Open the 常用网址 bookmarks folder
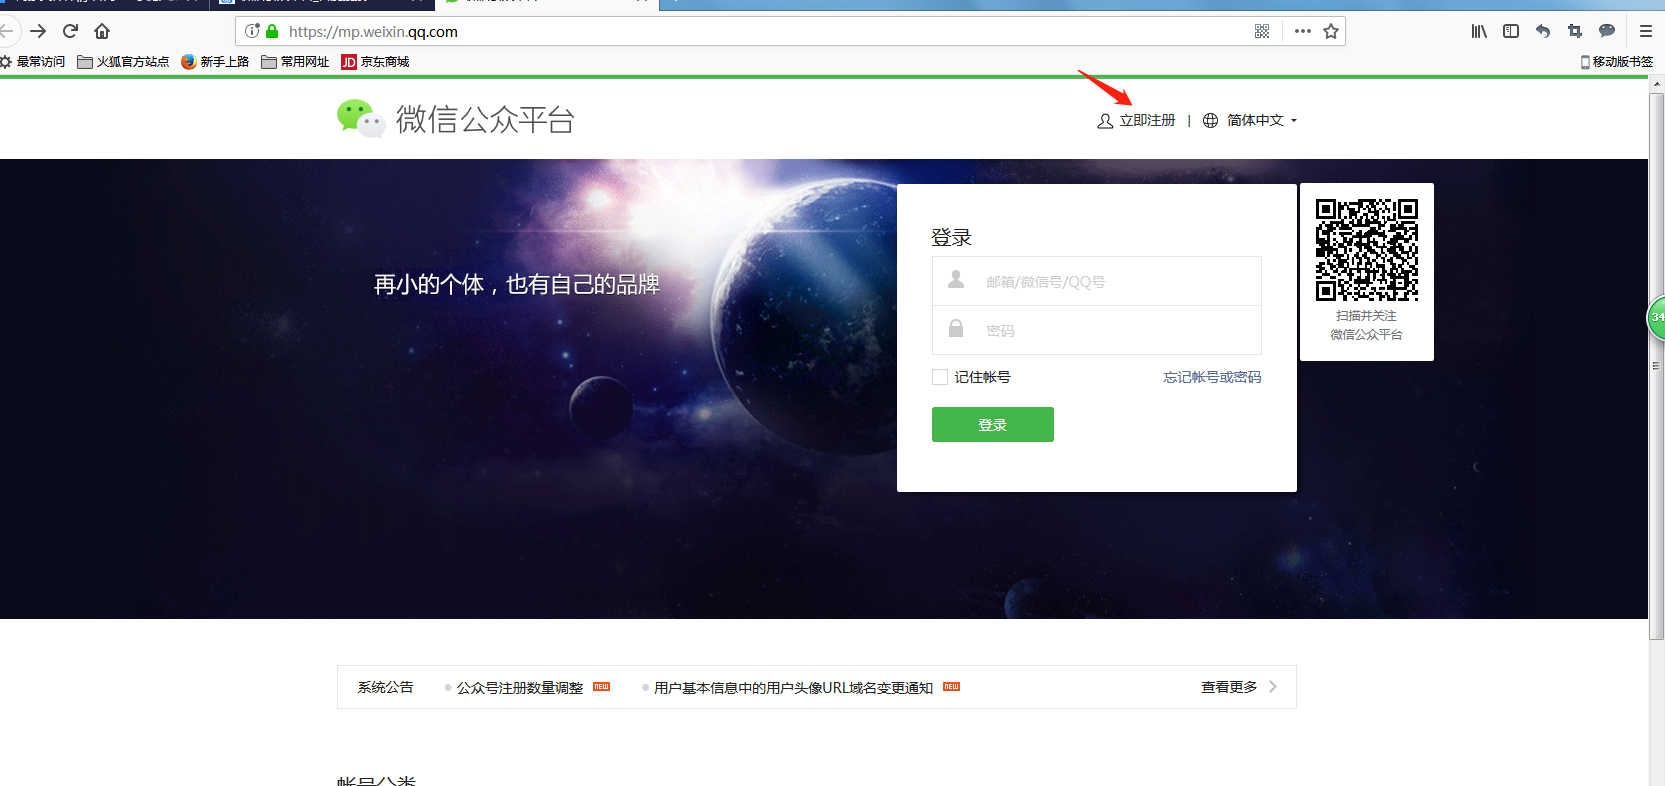The height and width of the screenshot is (786, 1665). [x=295, y=62]
